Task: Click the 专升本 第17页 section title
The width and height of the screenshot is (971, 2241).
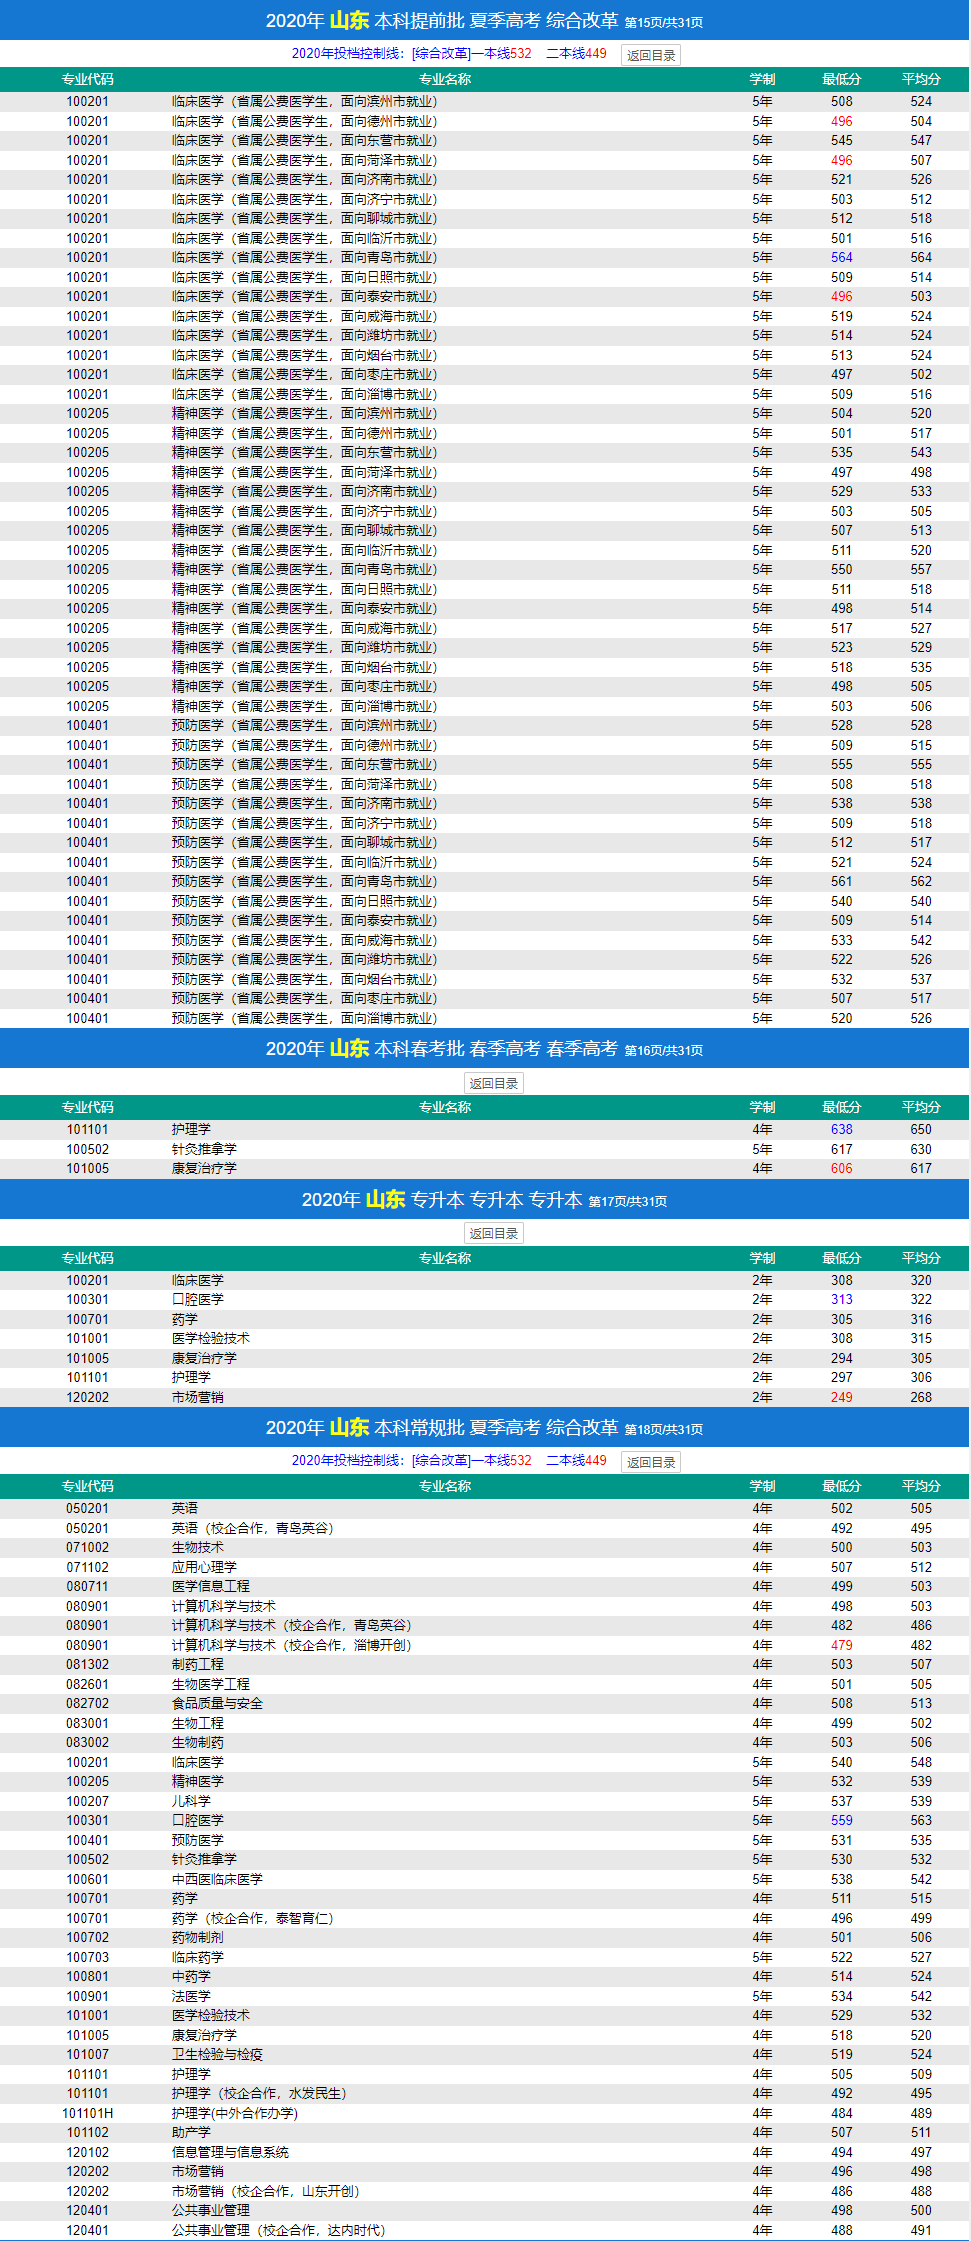Action: pyautogui.click(x=485, y=1199)
